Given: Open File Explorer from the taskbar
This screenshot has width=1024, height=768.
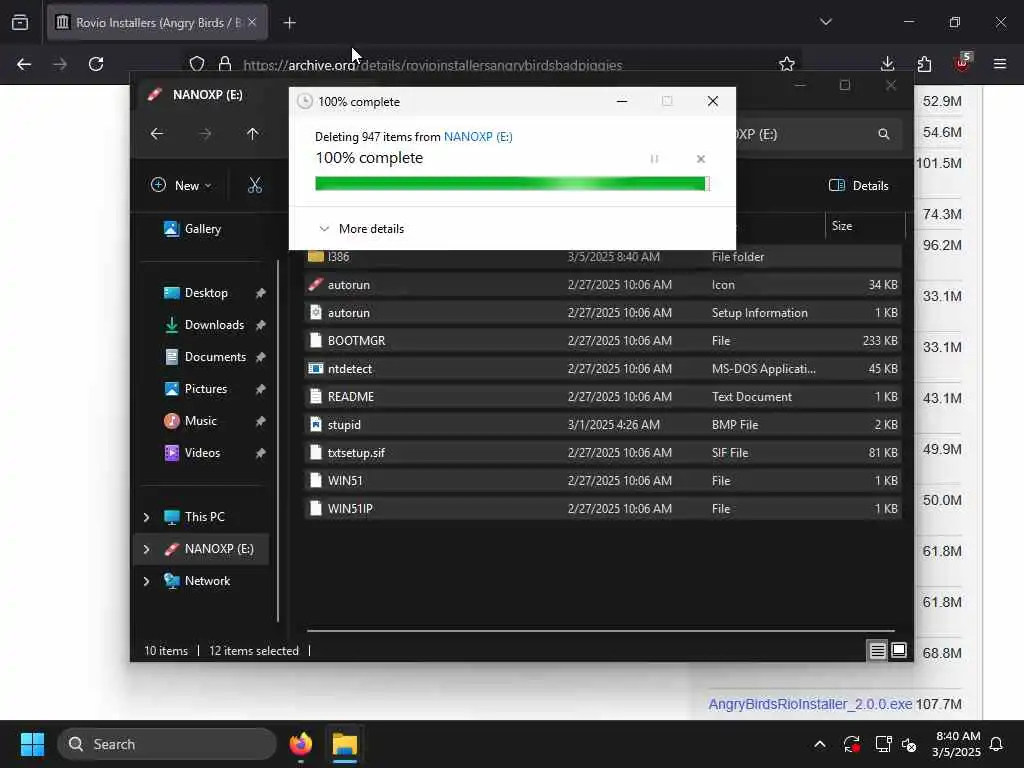Looking at the screenshot, I should (x=345, y=744).
